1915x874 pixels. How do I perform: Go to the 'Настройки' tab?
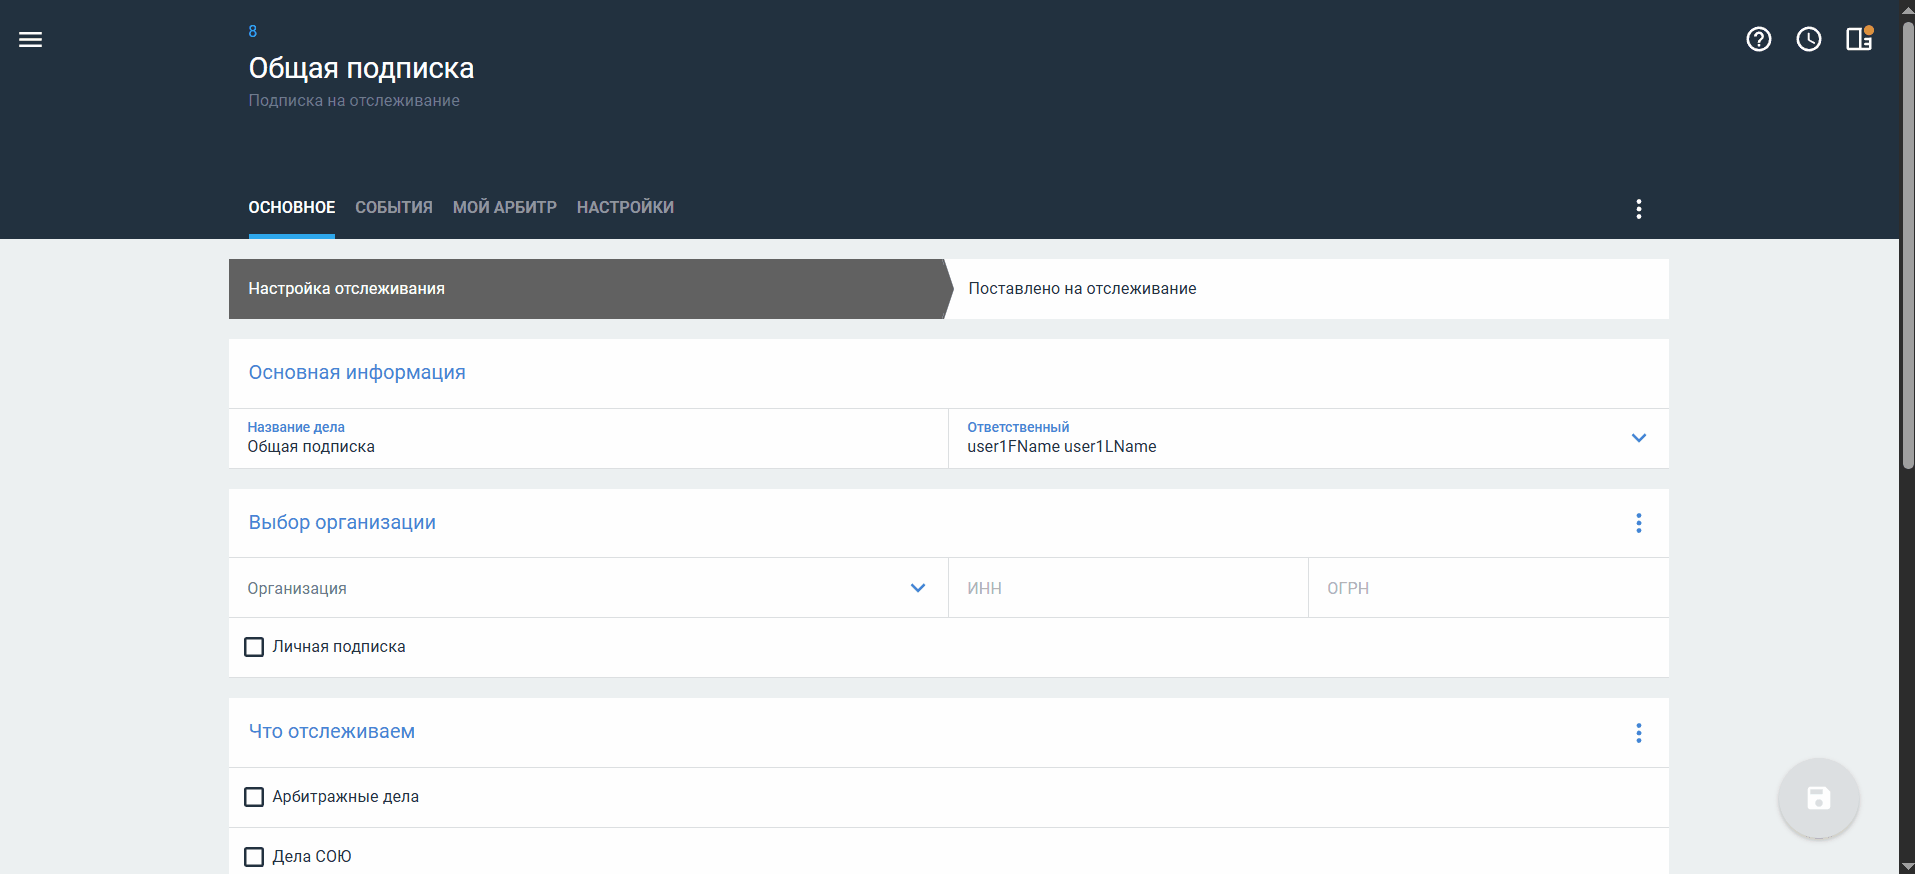click(x=625, y=208)
